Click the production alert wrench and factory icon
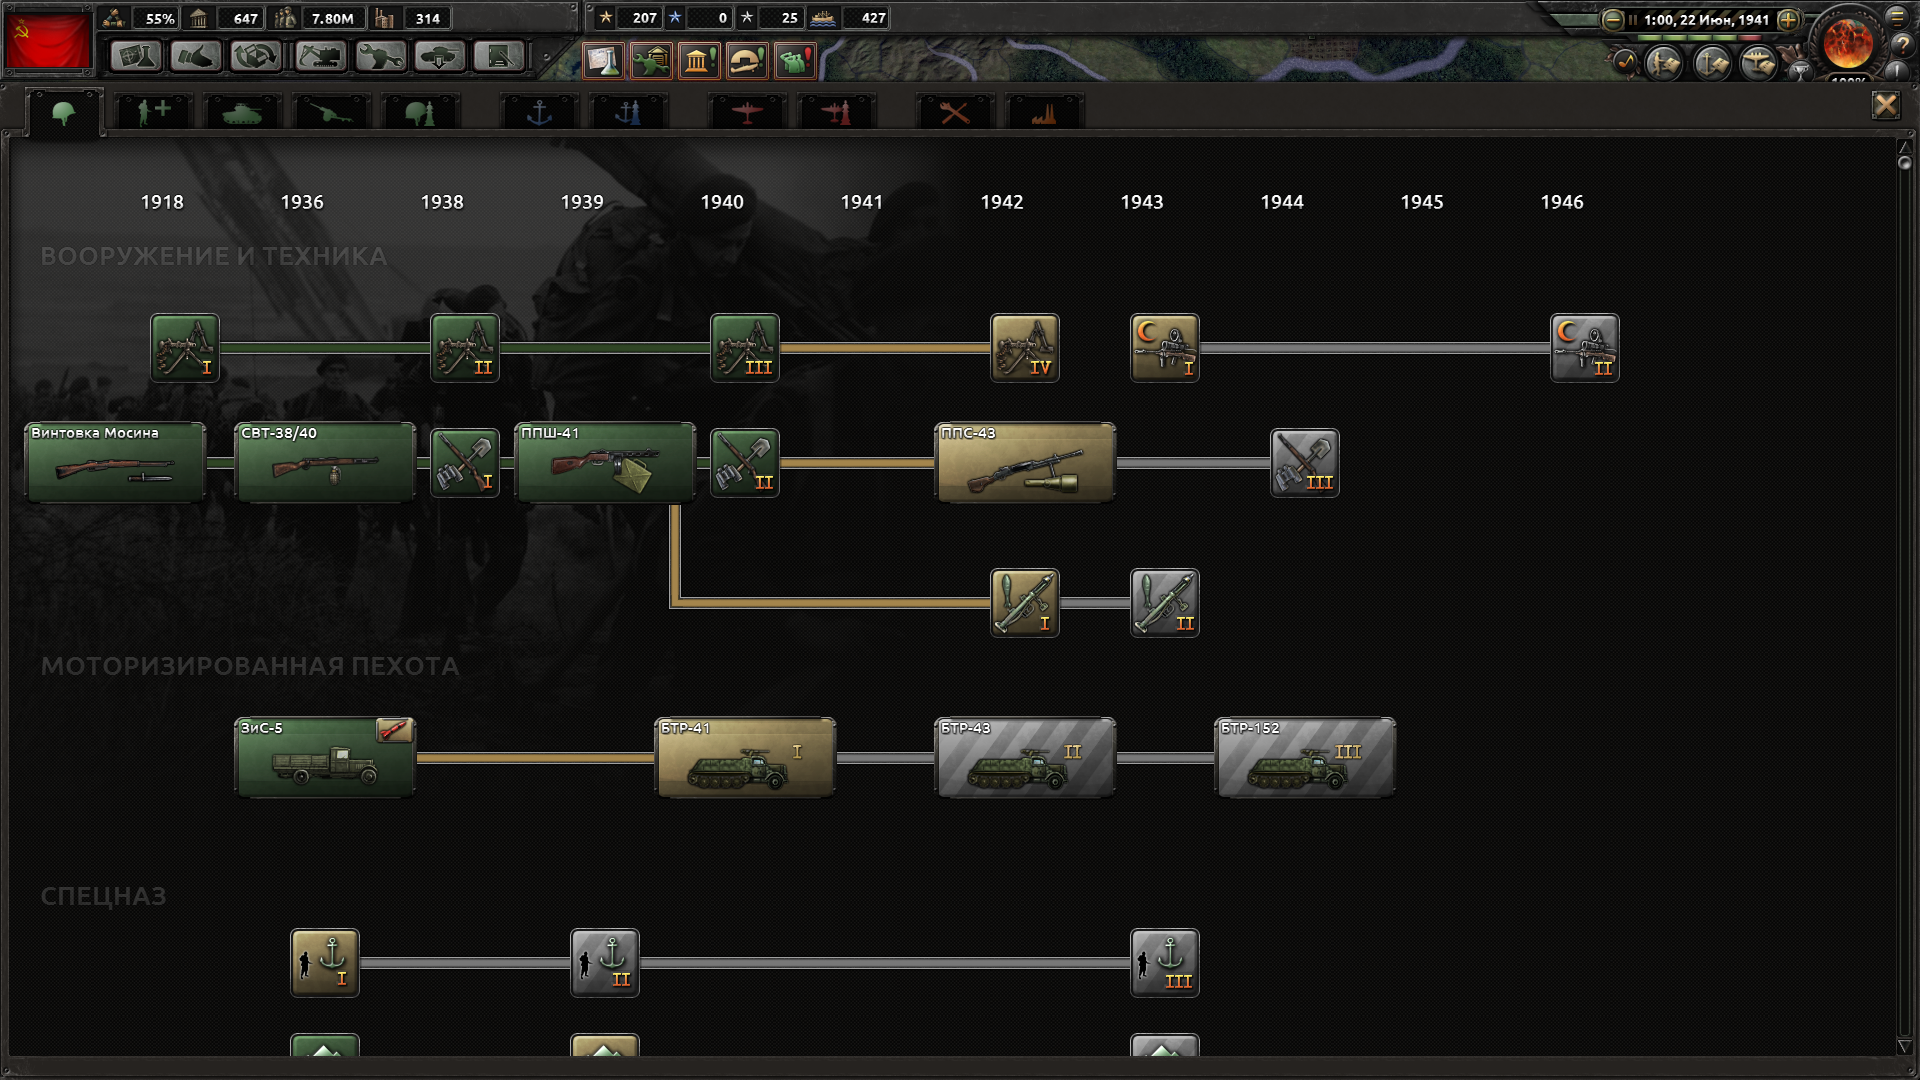Screen dimensions: 1920x1080 [651, 61]
